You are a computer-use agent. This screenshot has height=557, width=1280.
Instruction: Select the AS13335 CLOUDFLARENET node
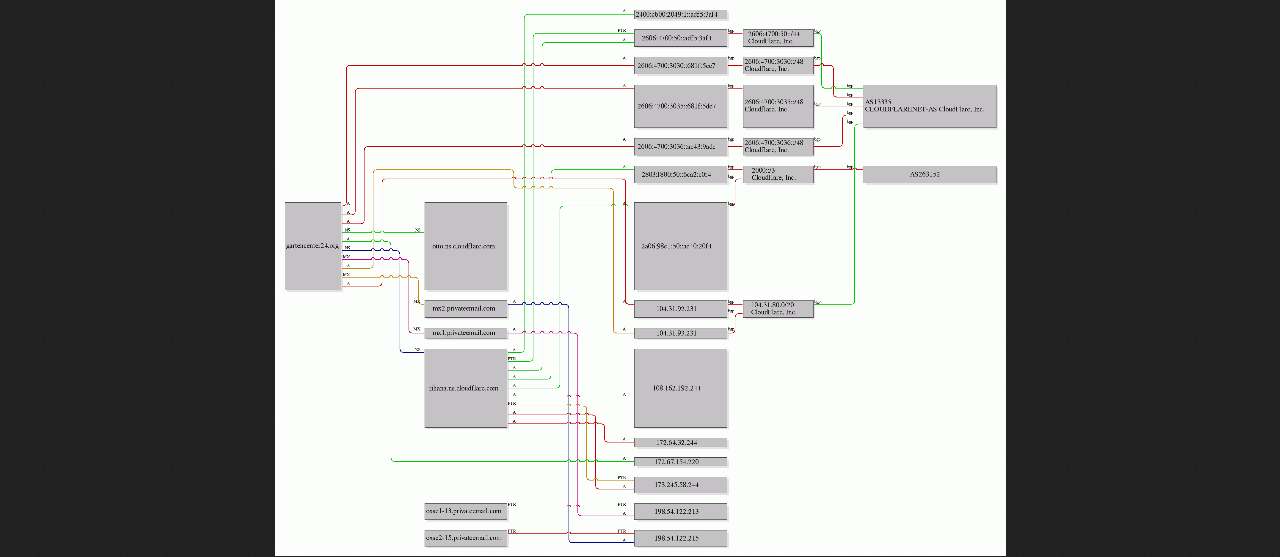[x=930, y=106]
